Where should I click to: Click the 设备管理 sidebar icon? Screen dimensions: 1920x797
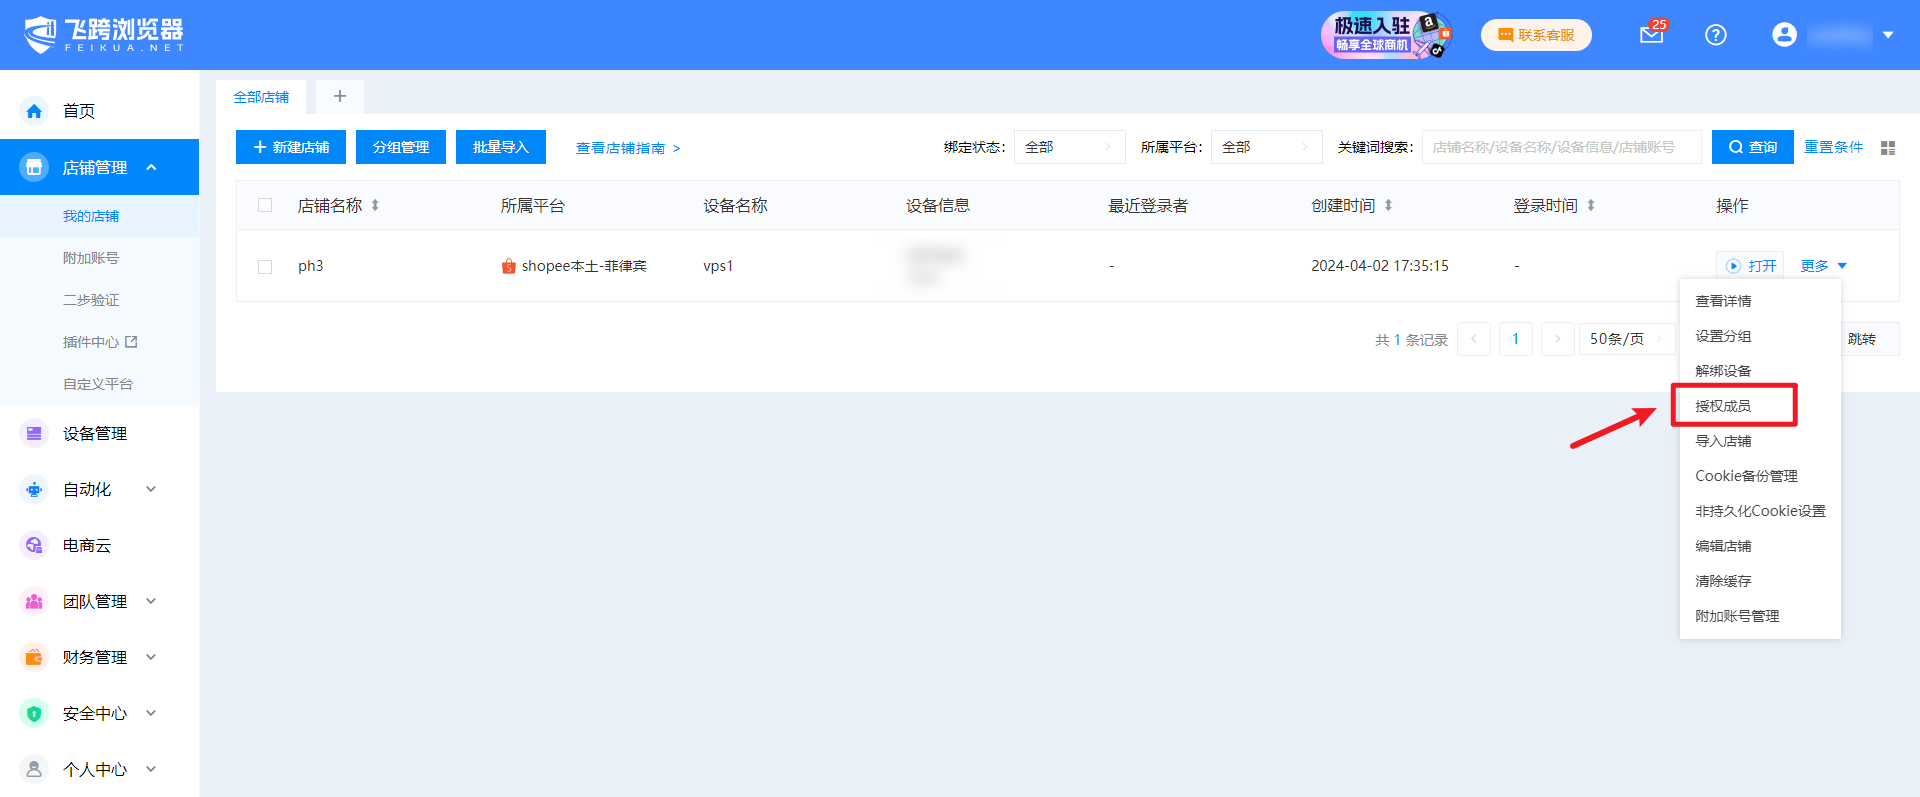tap(34, 434)
